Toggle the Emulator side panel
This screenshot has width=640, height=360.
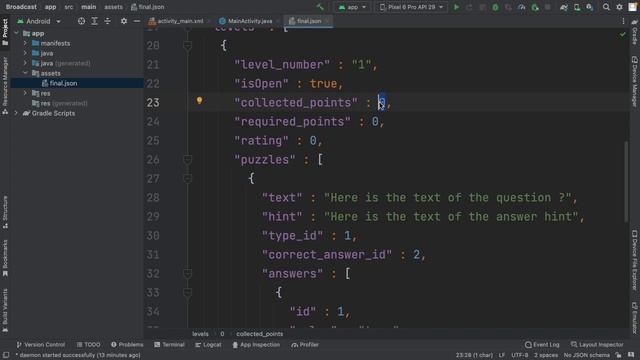click(634, 318)
